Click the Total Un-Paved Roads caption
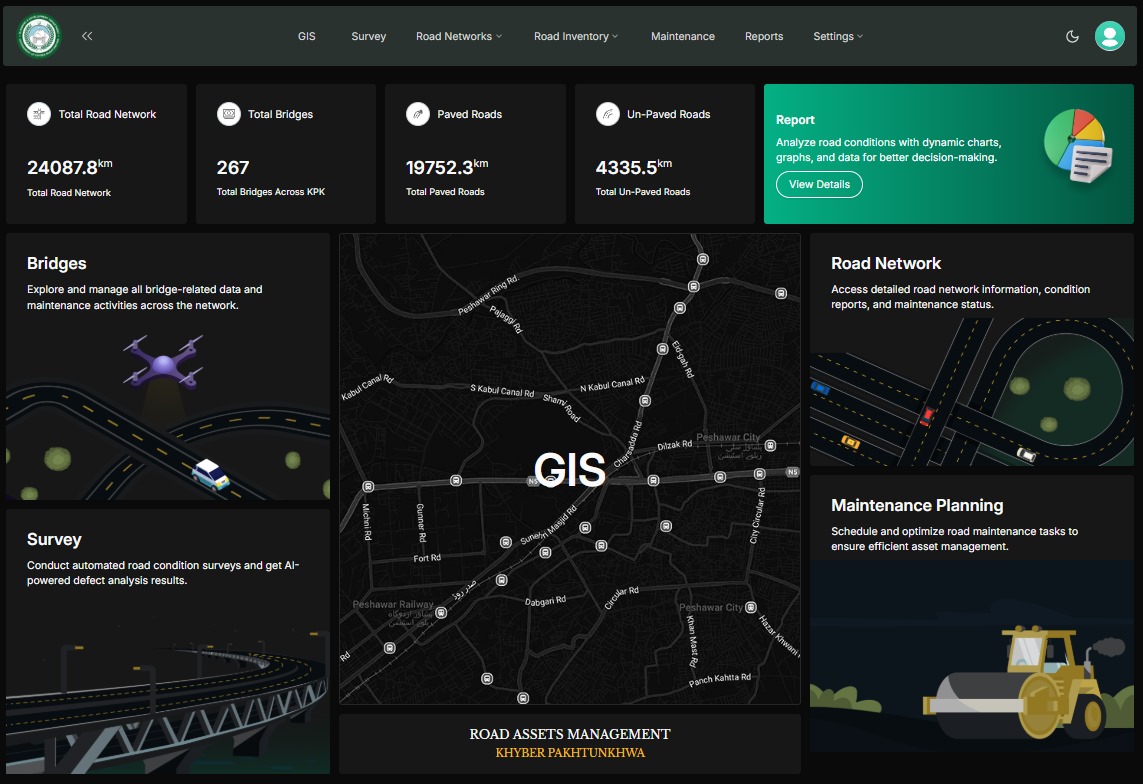This screenshot has width=1143, height=784. (642, 192)
